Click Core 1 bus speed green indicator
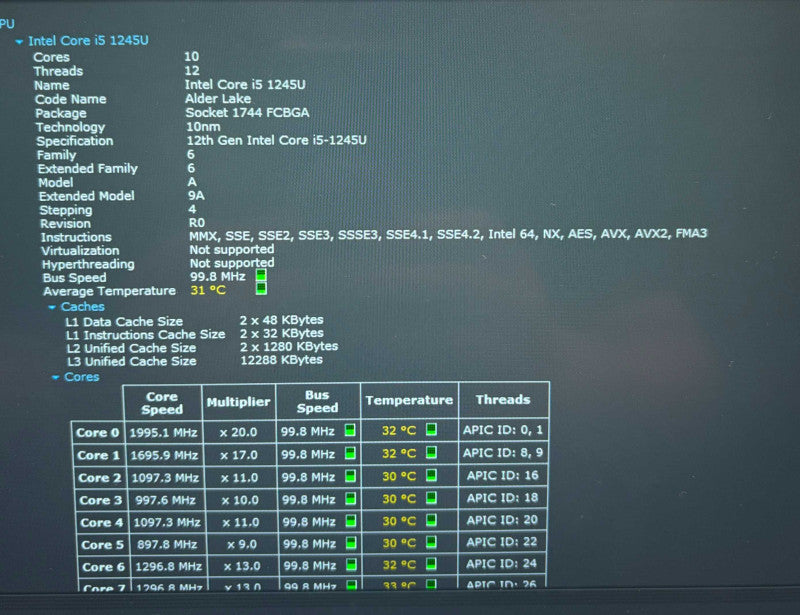The height and width of the screenshot is (615, 800). tap(351, 453)
